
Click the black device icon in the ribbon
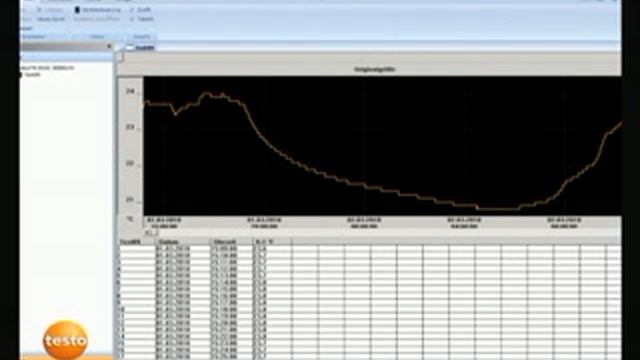77,9
